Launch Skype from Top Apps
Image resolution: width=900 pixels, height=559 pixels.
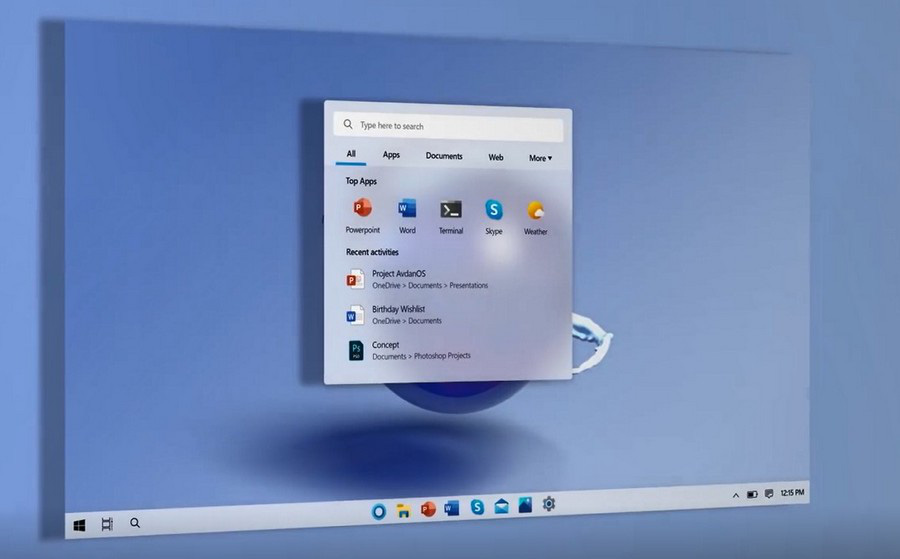(x=494, y=217)
